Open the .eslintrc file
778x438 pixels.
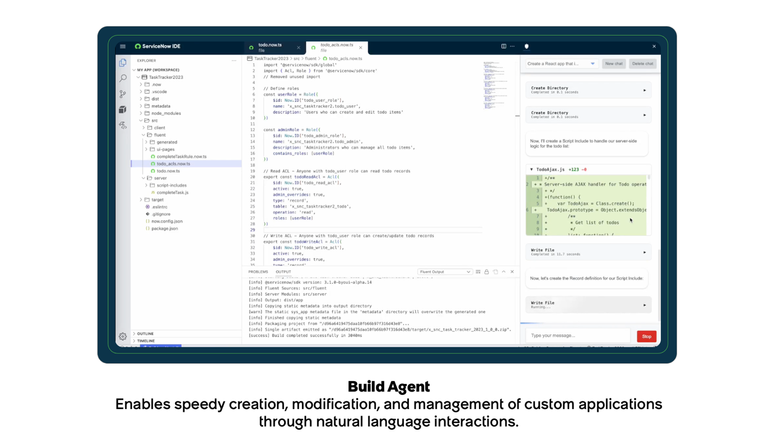tap(157, 207)
